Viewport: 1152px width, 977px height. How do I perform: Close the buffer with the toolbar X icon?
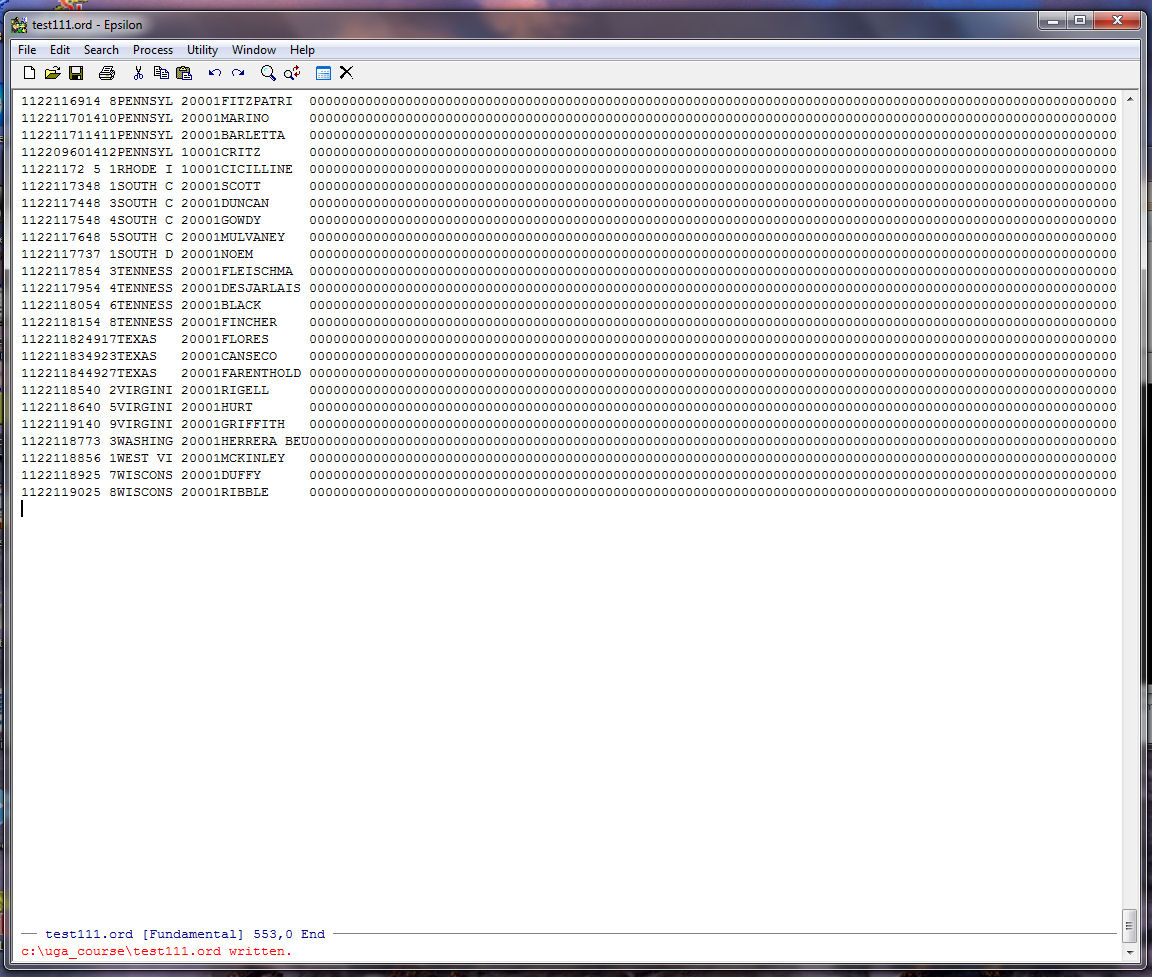click(346, 73)
